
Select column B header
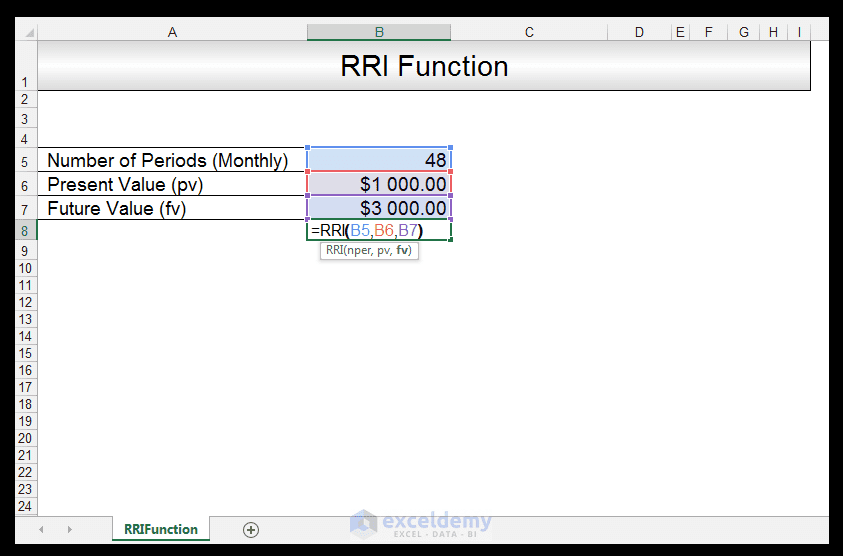(x=379, y=32)
